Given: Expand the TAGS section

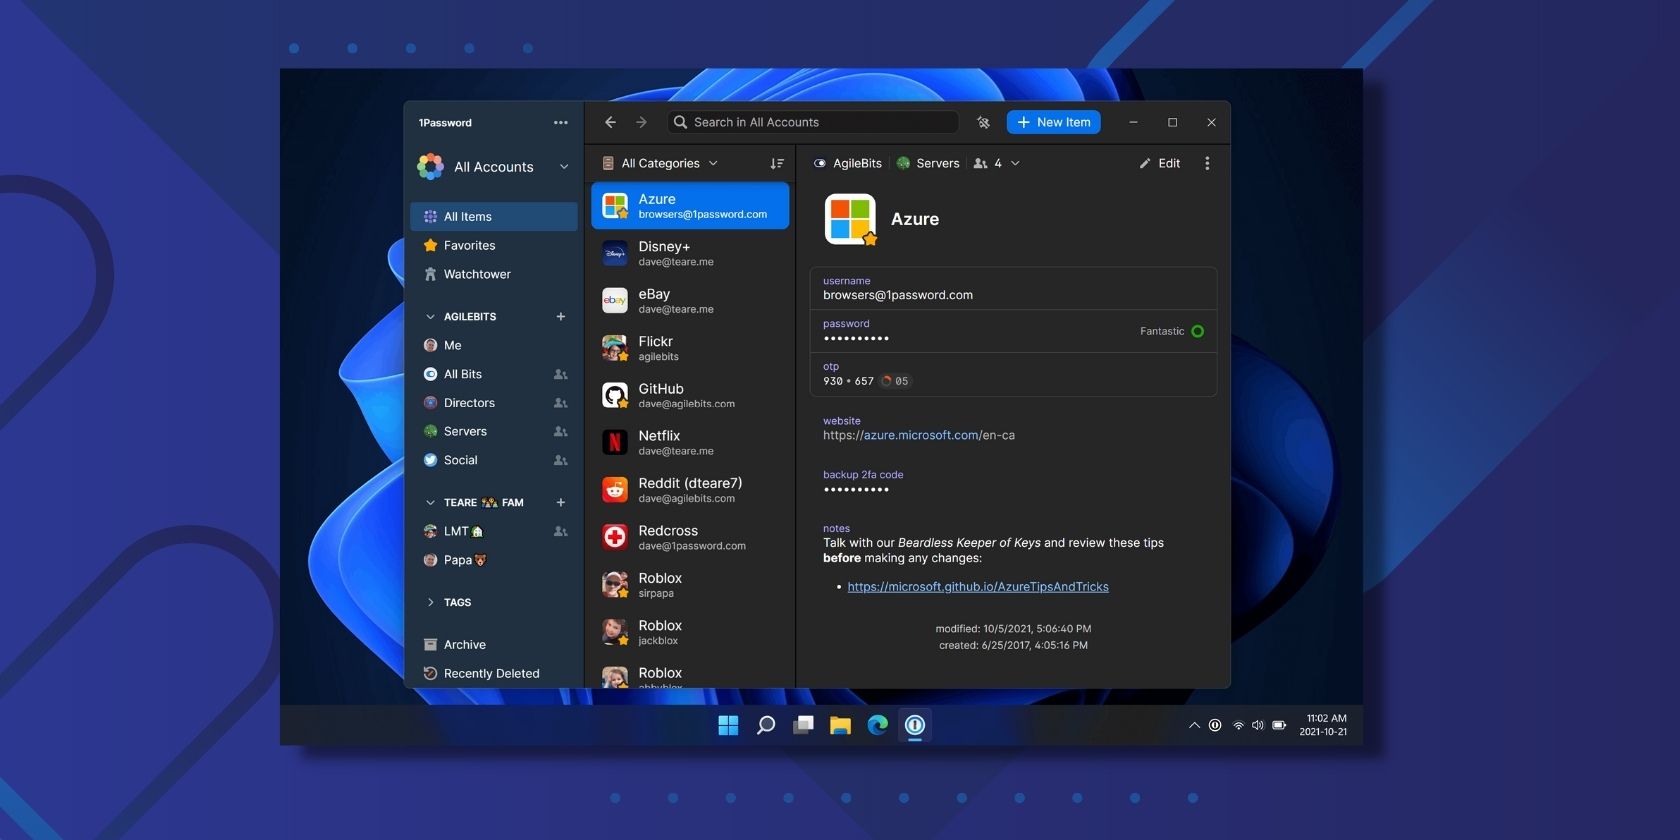Looking at the screenshot, I should (431, 602).
